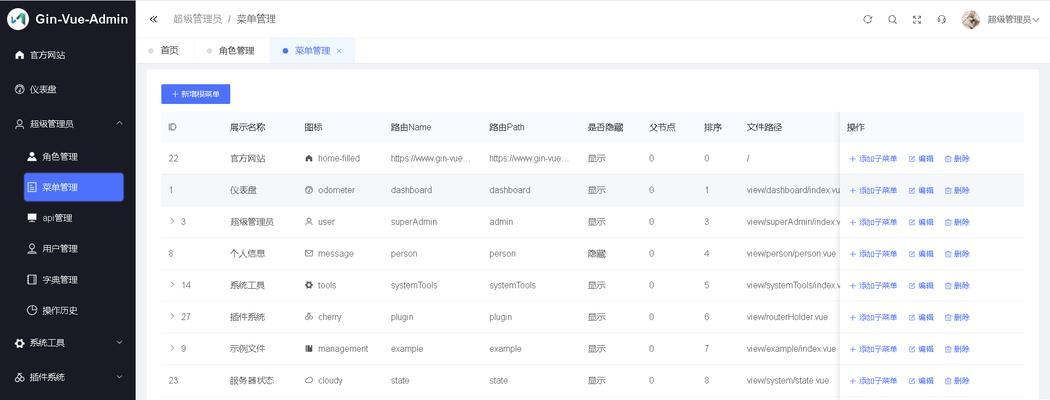Add submenu to 官方网站 row
1050x400 pixels.
pos(873,159)
